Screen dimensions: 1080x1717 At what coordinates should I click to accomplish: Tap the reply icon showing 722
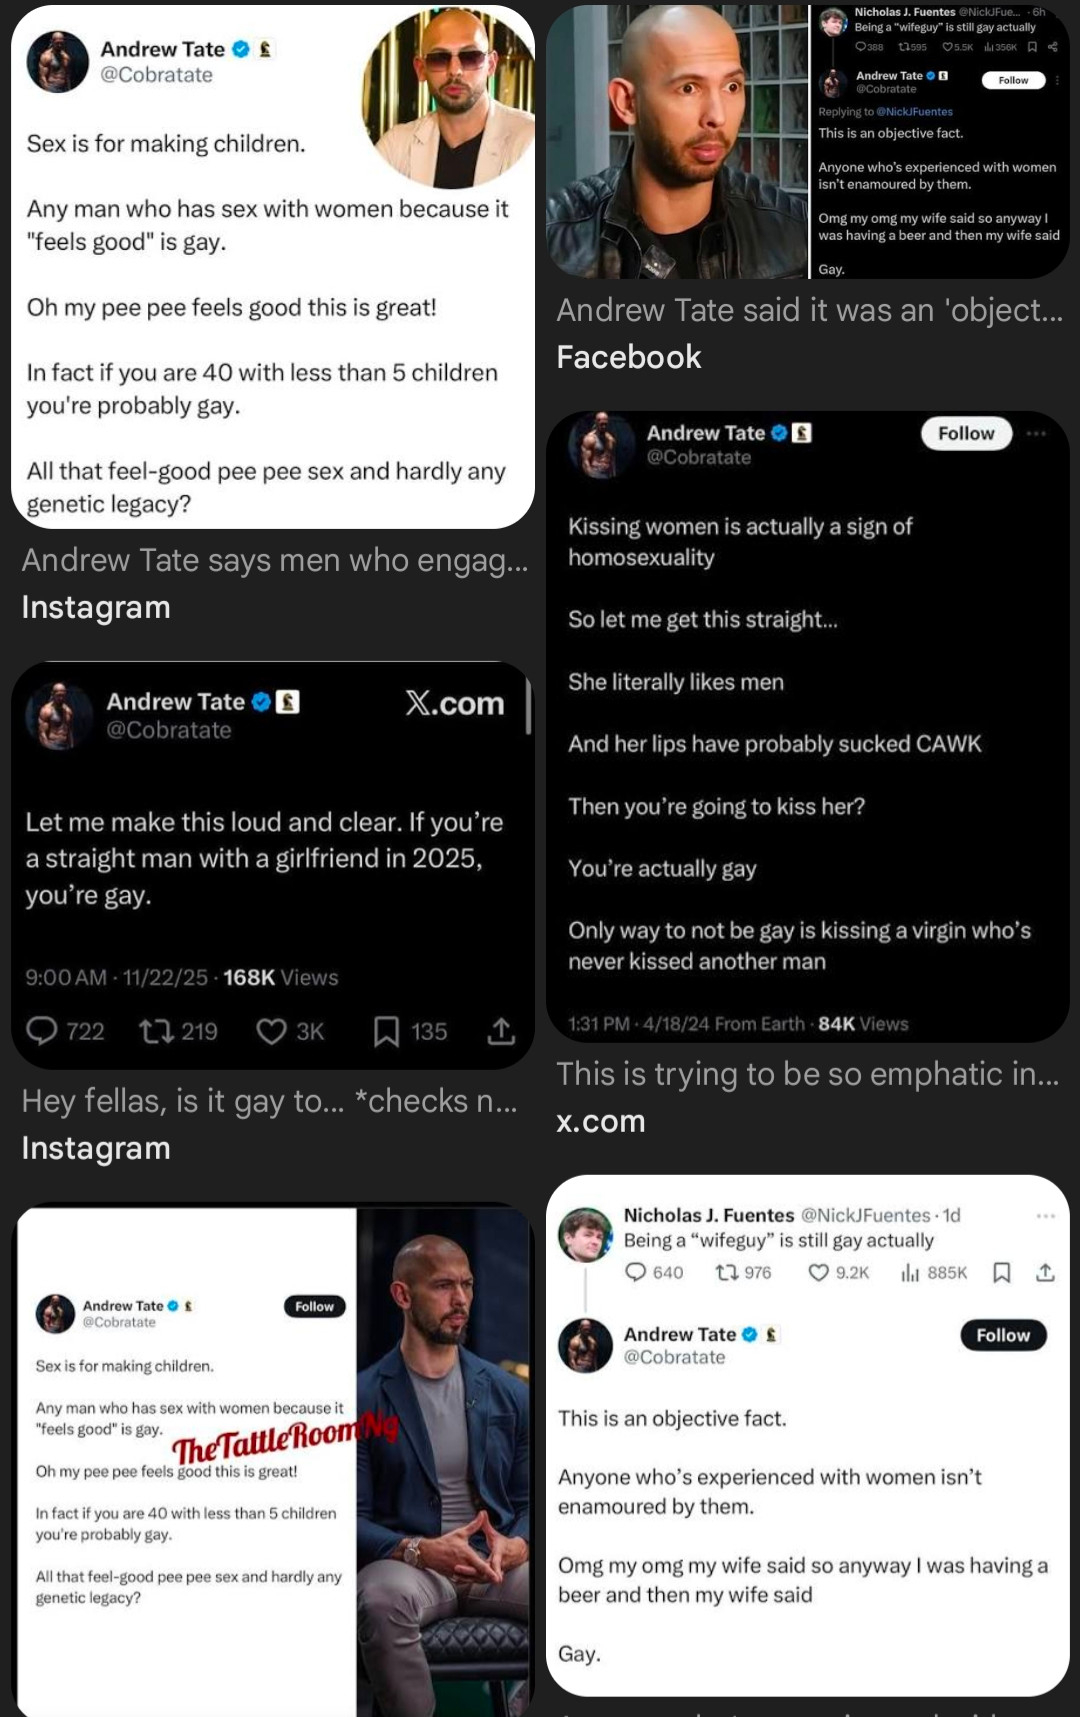(x=41, y=1030)
